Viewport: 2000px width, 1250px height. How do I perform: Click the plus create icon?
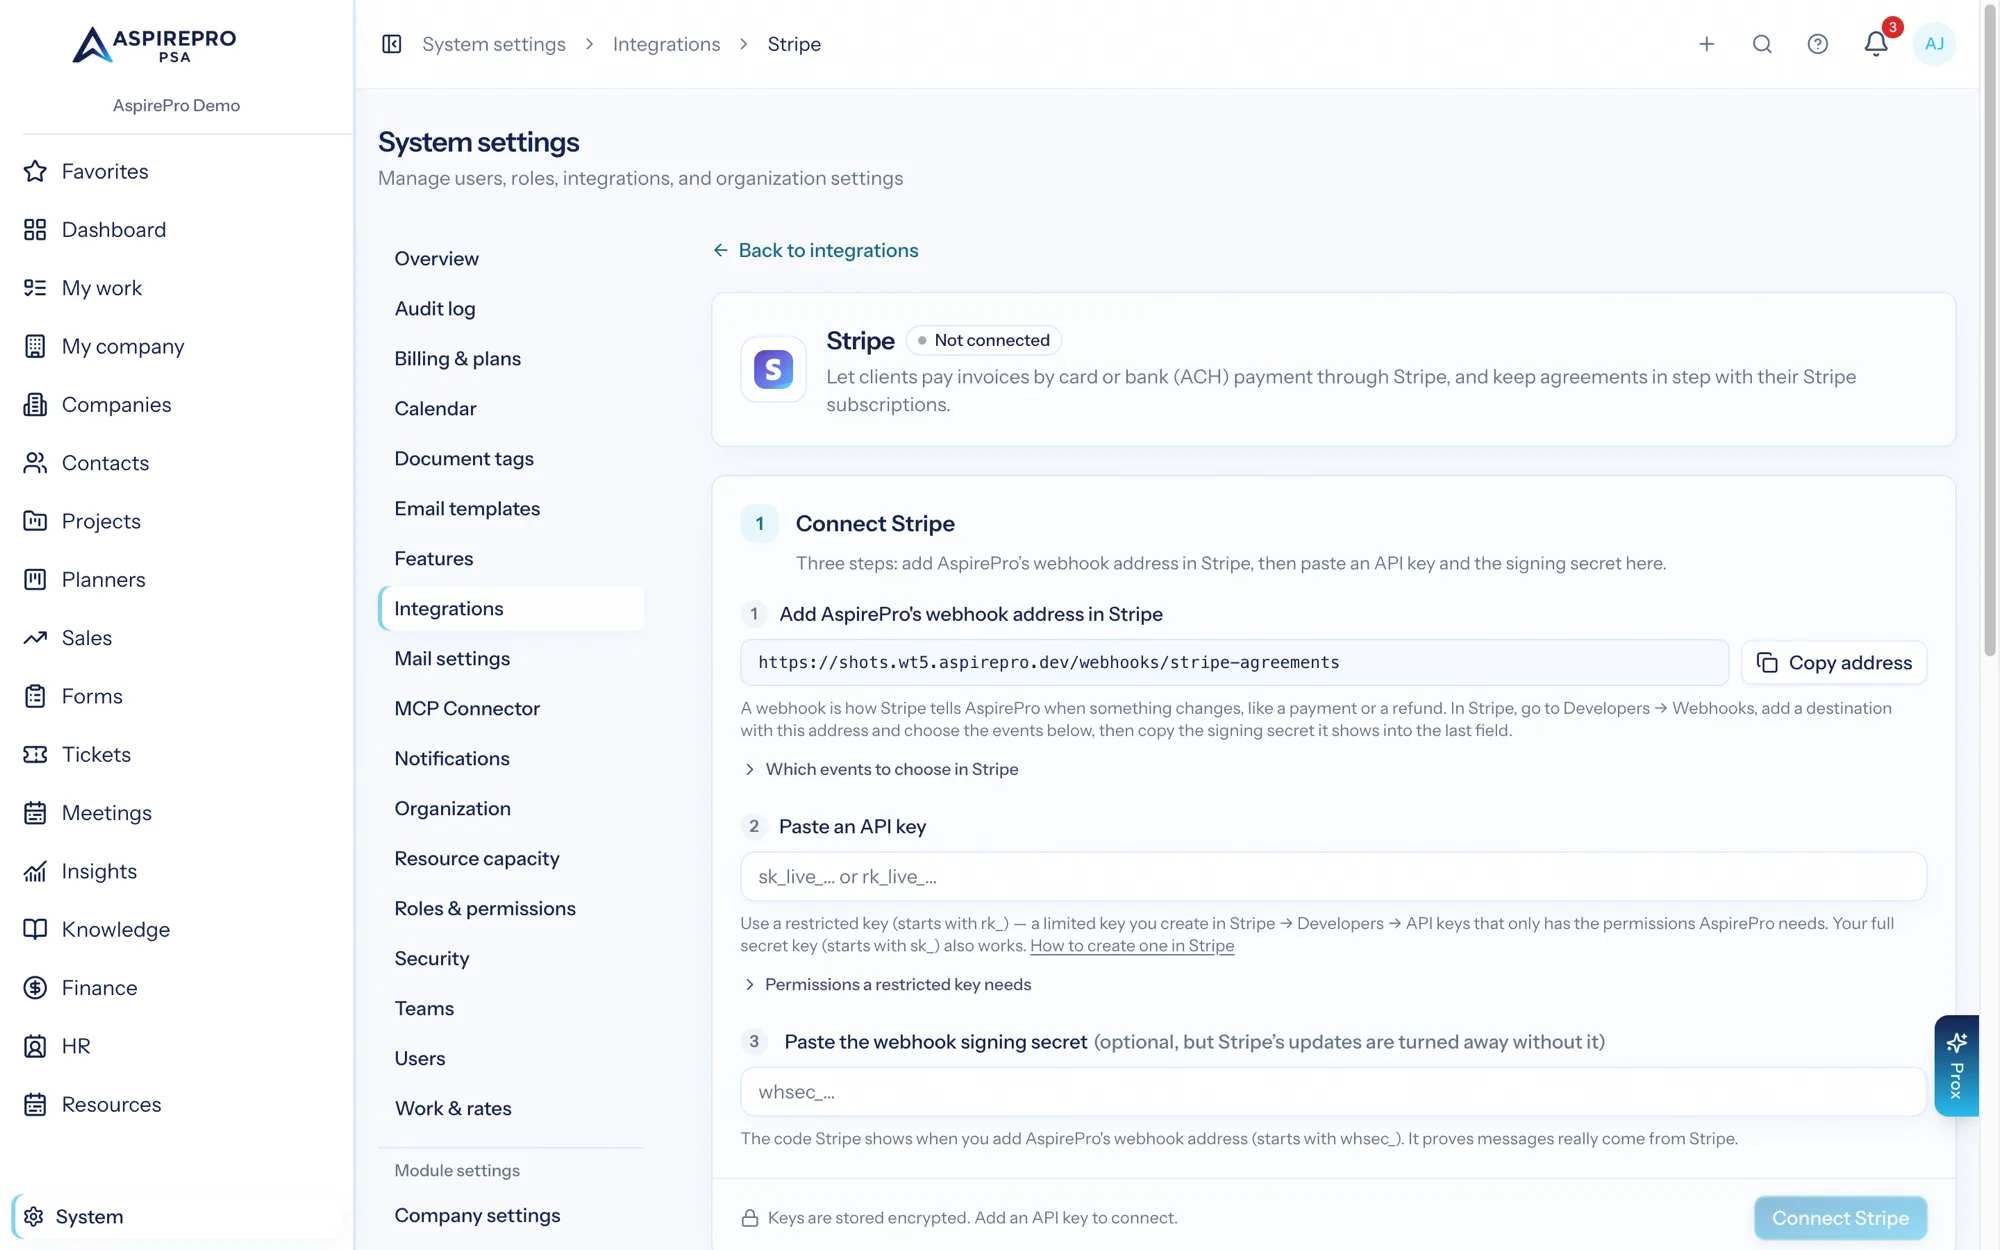(1707, 44)
